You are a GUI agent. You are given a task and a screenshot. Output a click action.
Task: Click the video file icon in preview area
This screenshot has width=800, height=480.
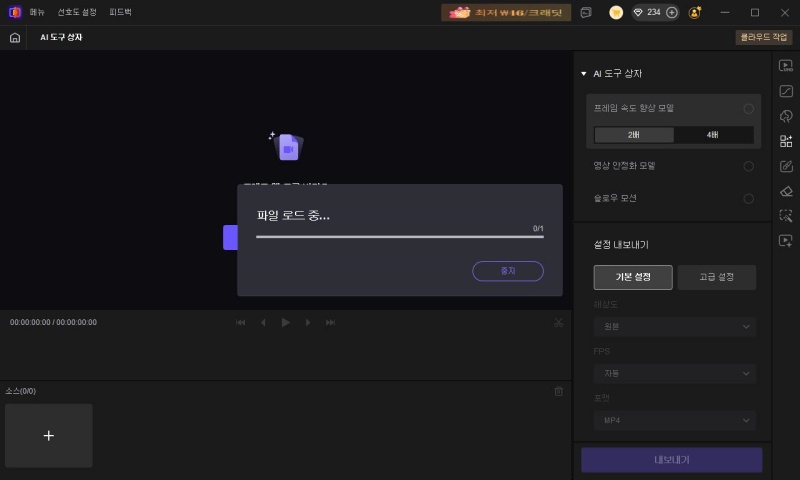288,146
